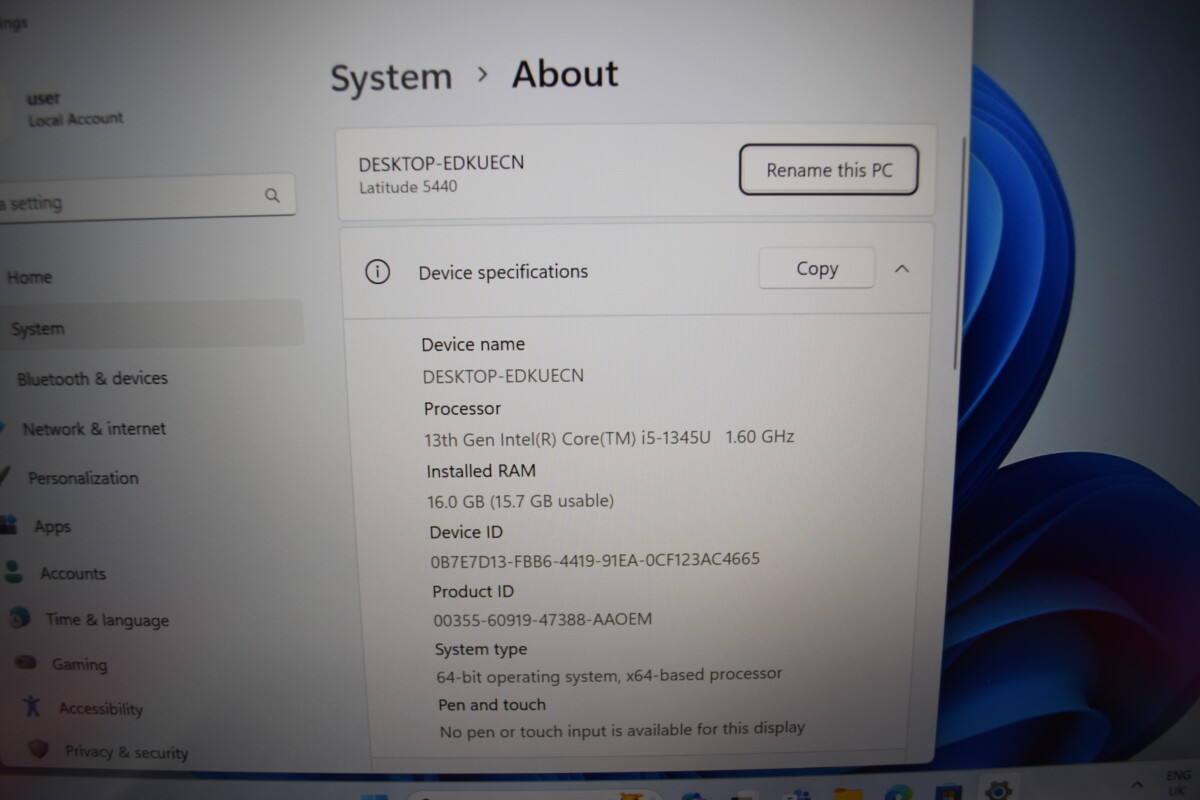The width and height of the screenshot is (1200, 800).
Task: Open Bluetooth & devices settings
Action: point(92,378)
